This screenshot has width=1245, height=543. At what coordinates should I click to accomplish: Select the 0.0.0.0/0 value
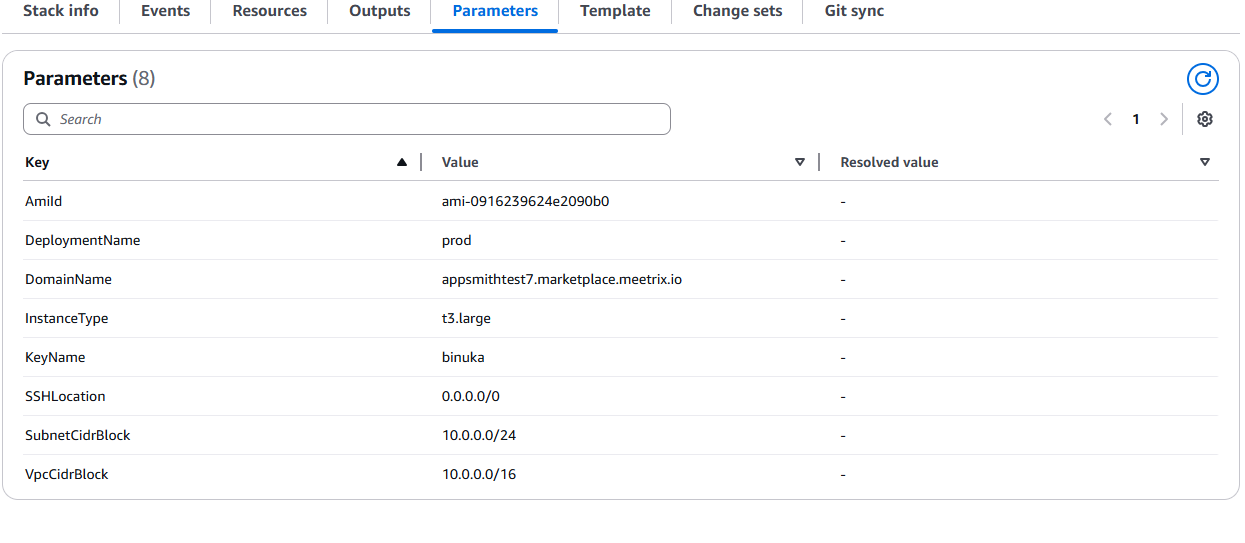471,396
